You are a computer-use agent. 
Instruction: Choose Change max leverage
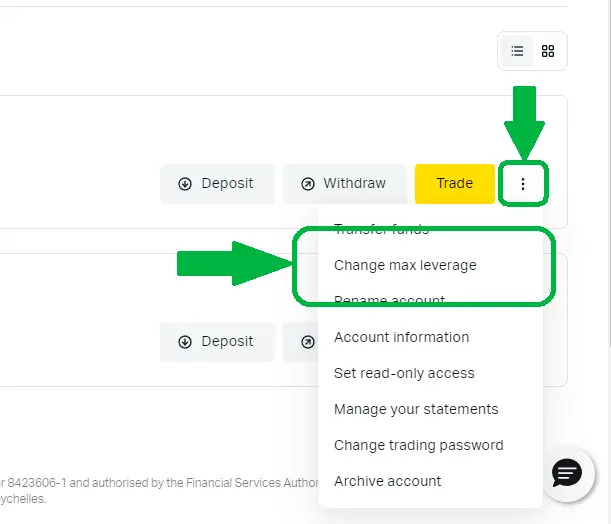click(405, 265)
